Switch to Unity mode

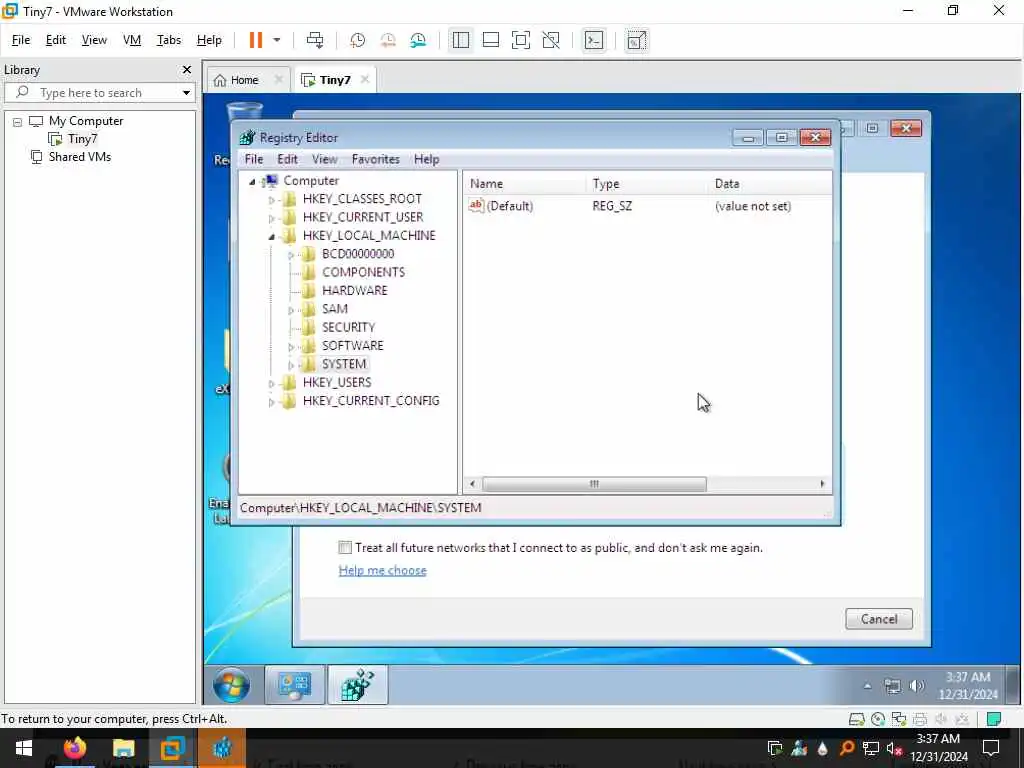[551, 40]
